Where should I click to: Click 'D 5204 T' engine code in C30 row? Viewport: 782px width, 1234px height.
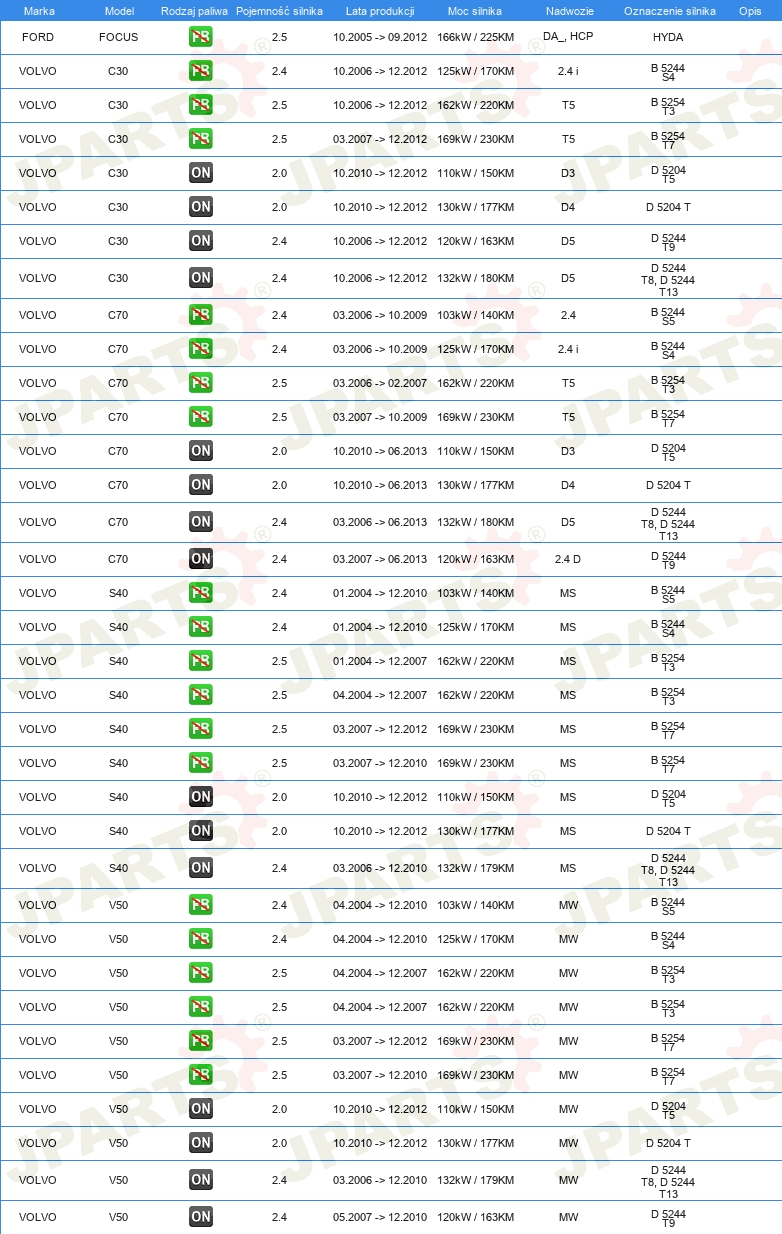668,207
